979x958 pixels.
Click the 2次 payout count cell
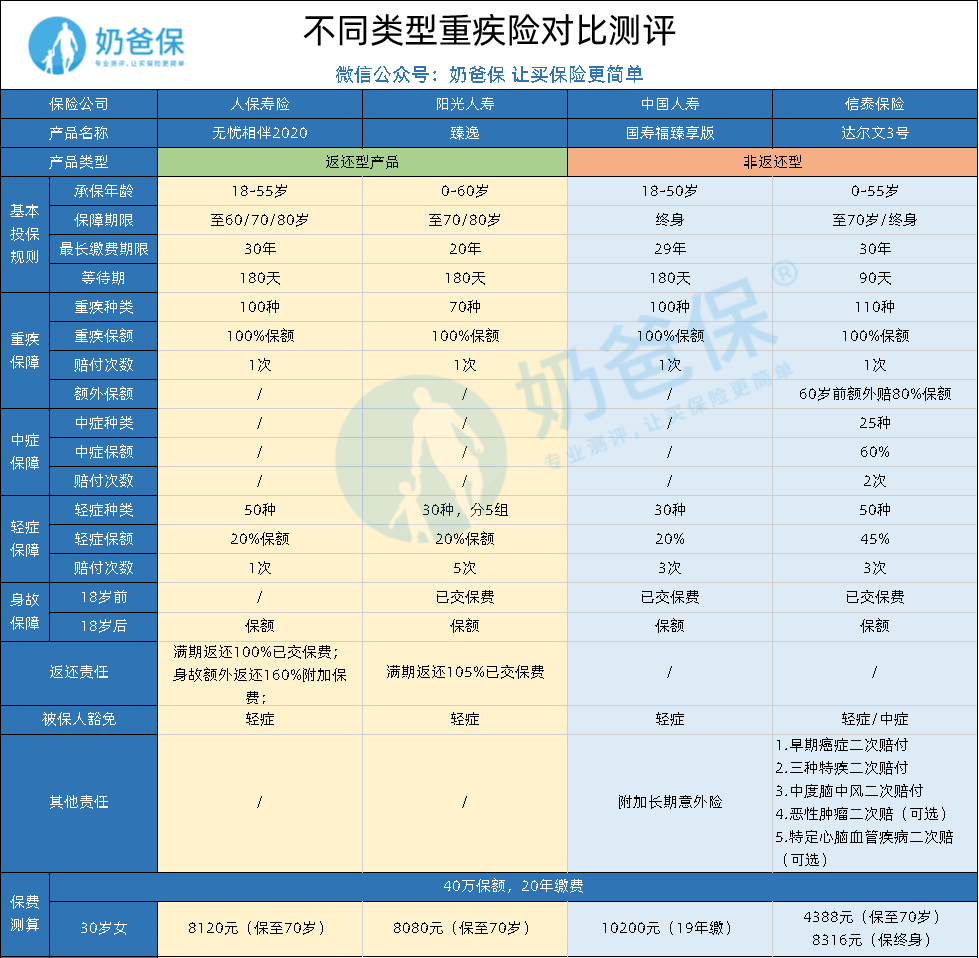point(875,481)
